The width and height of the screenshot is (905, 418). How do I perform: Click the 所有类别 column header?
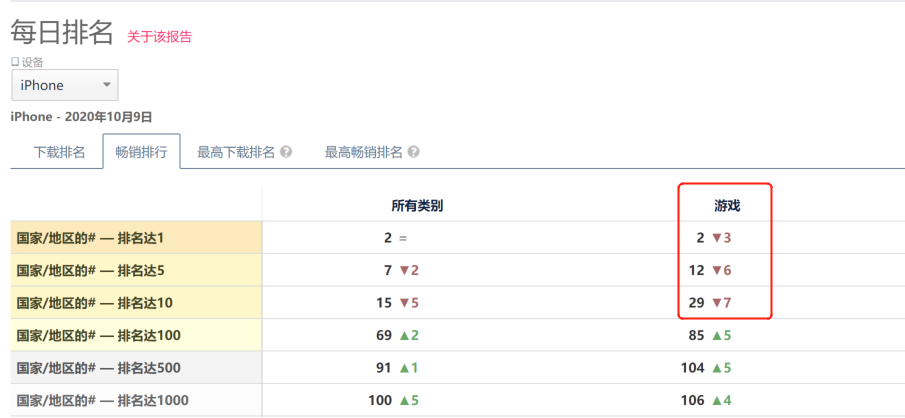click(417, 205)
